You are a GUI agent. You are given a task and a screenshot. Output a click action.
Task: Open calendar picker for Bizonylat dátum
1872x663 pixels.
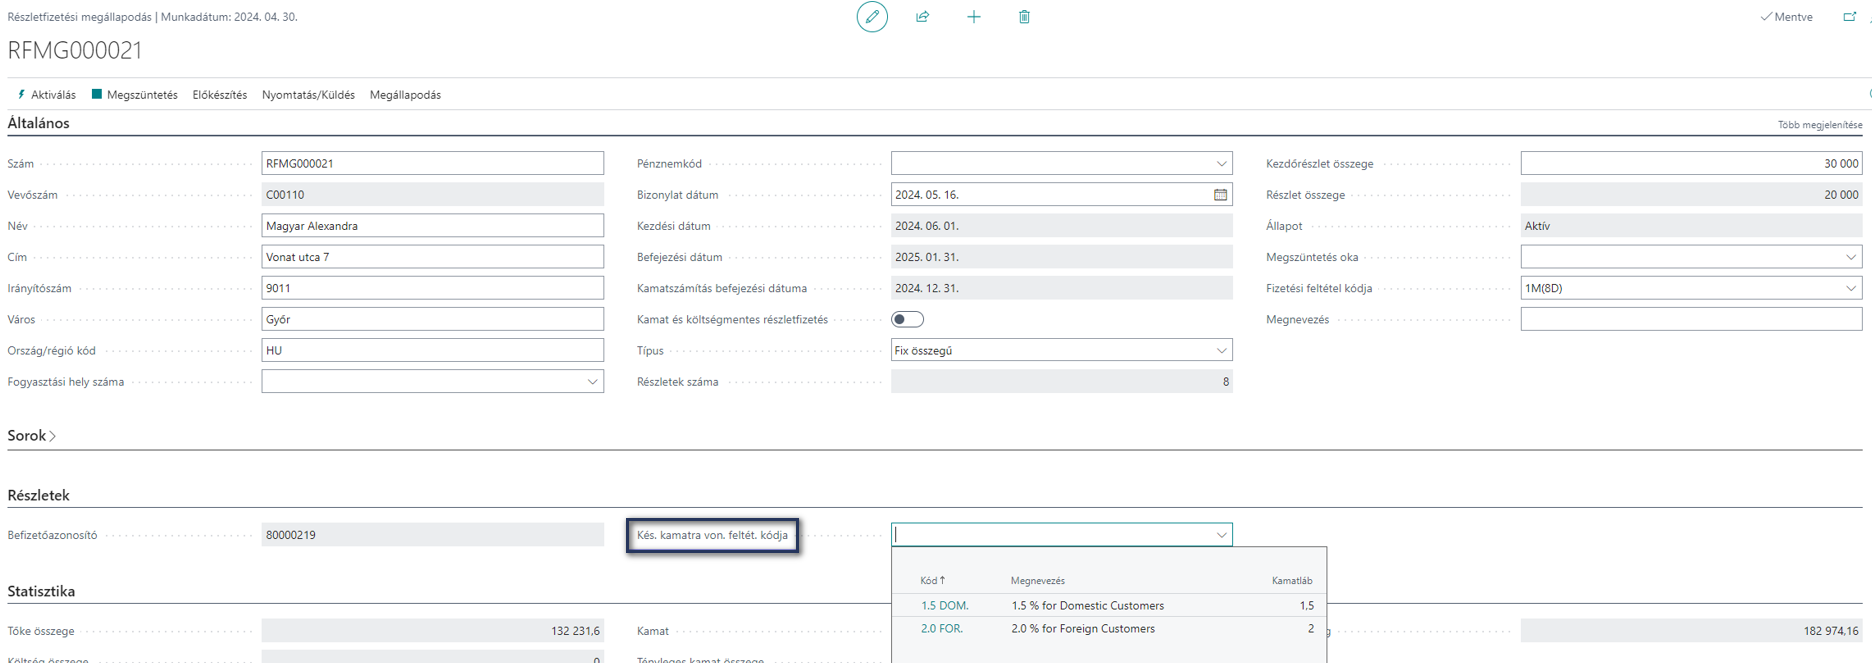1220,195
